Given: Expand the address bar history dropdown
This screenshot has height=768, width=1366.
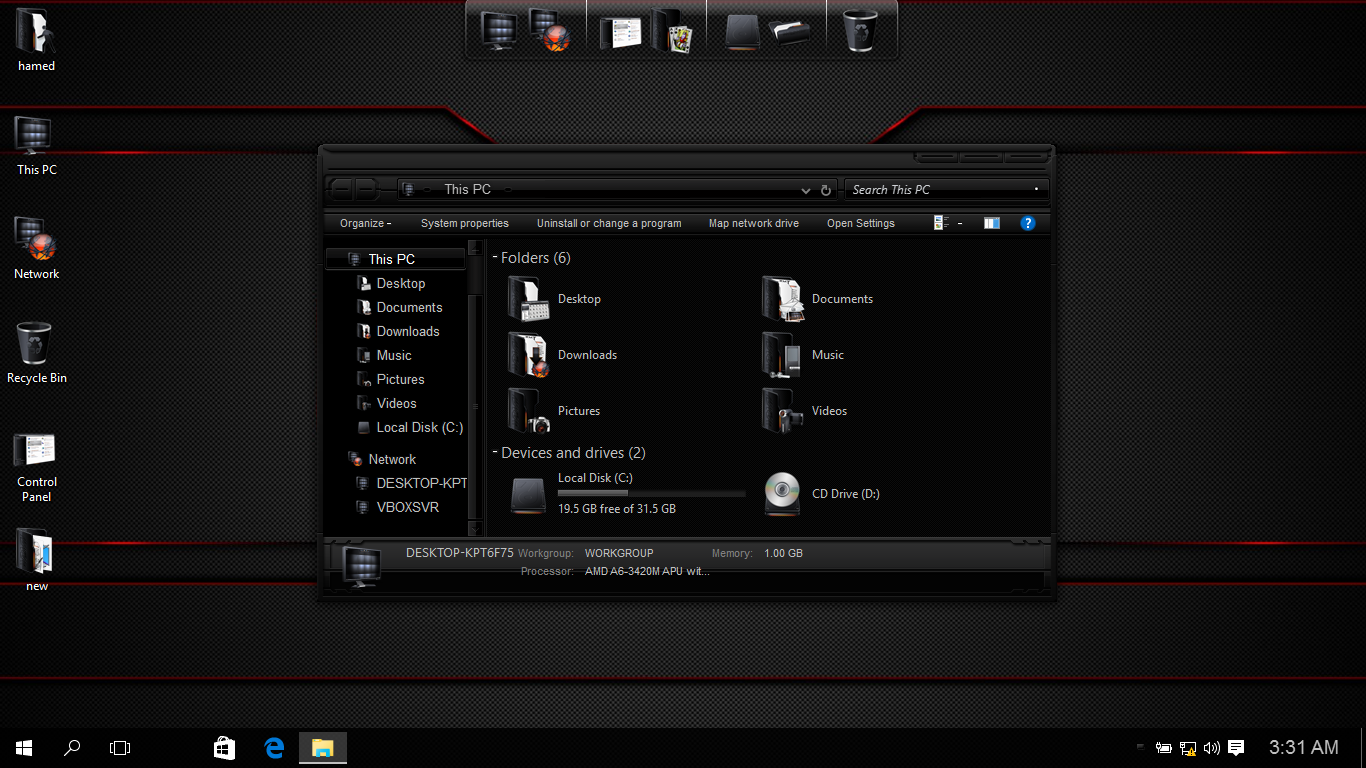Looking at the screenshot, I should (x=806, y=190).
